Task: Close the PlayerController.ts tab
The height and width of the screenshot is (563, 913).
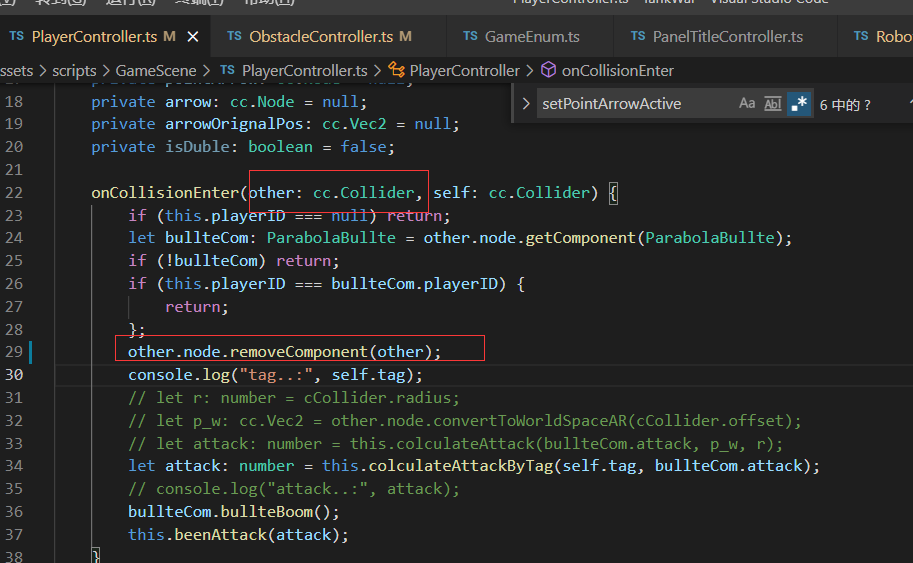Action: (193, 37)
